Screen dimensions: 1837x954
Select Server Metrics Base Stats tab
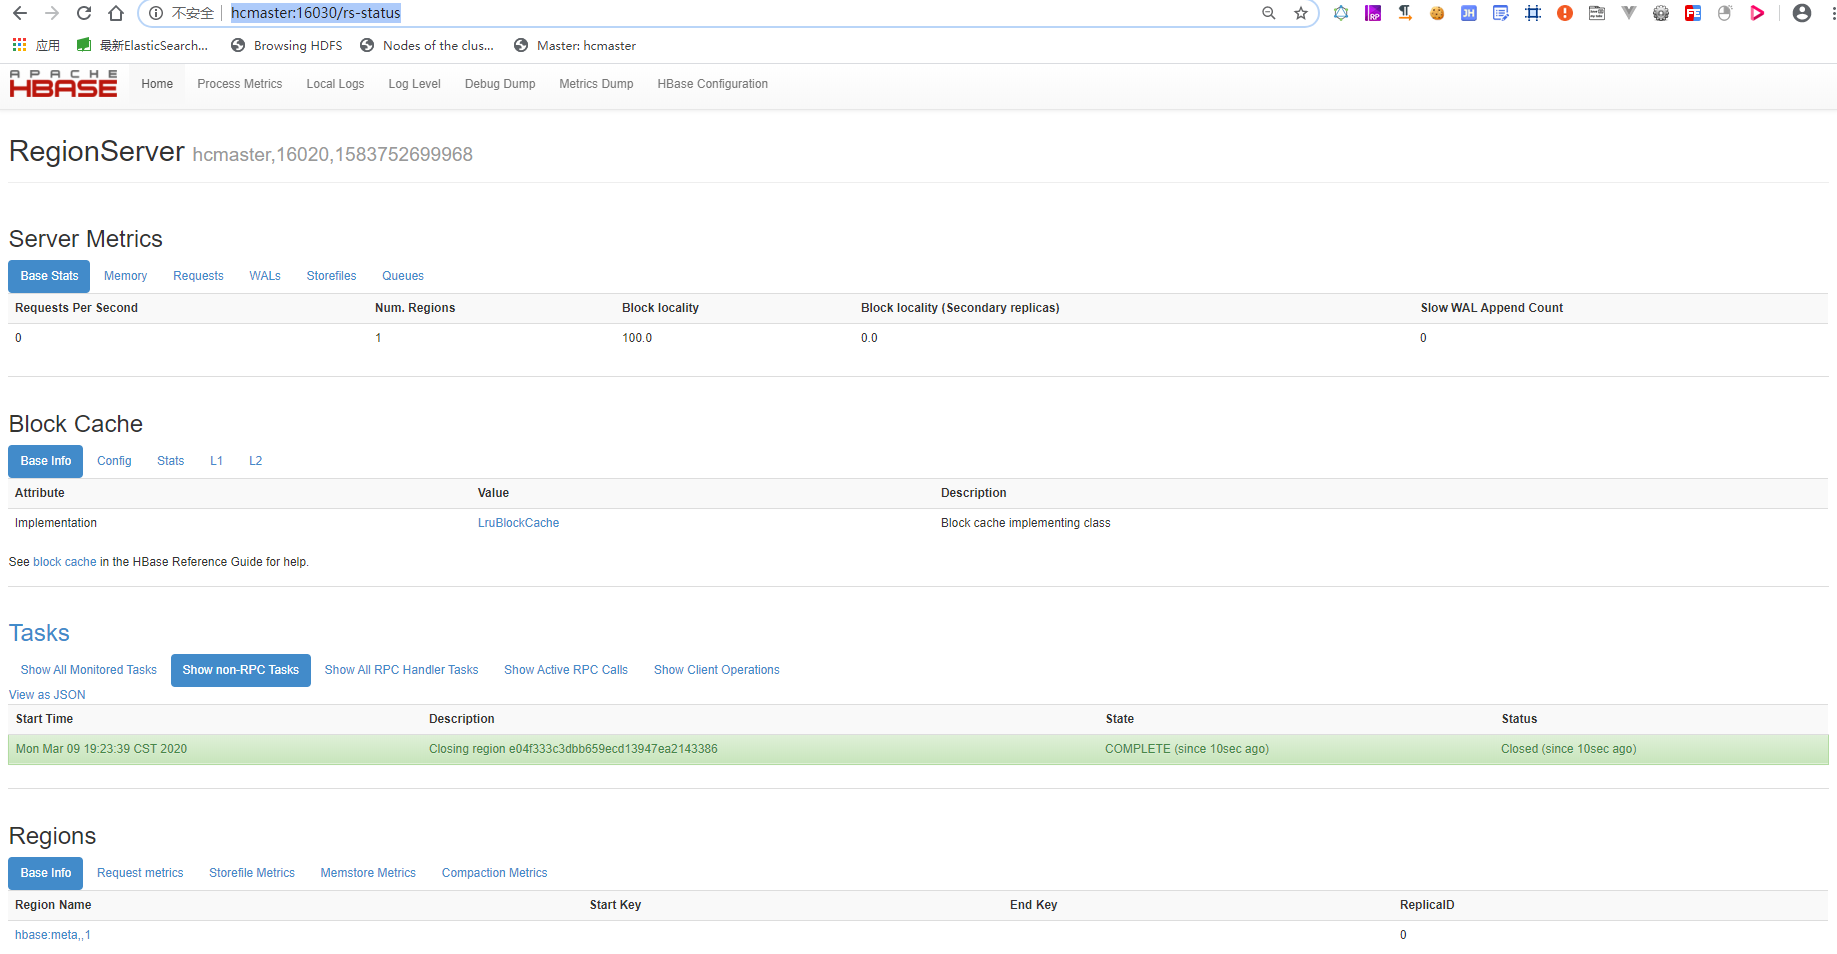pos(49,276)
